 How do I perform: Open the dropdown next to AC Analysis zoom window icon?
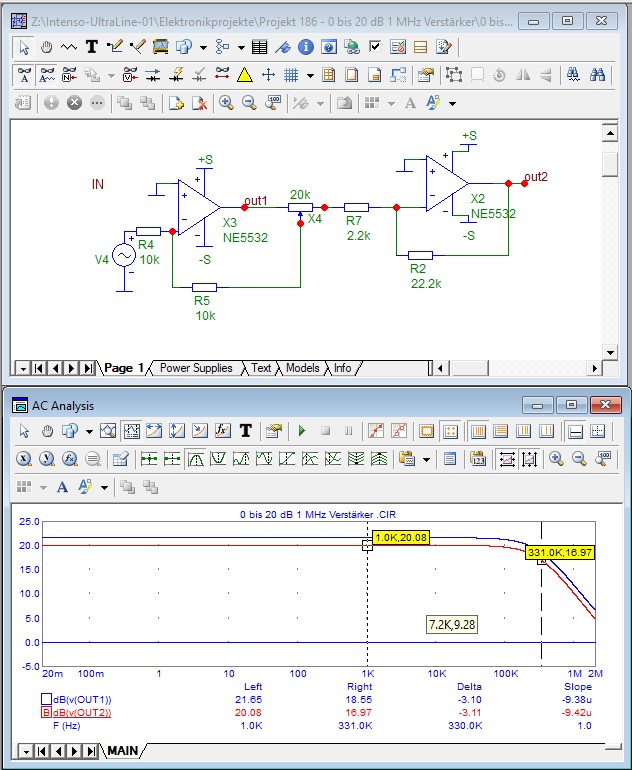(x=89, y=431)
